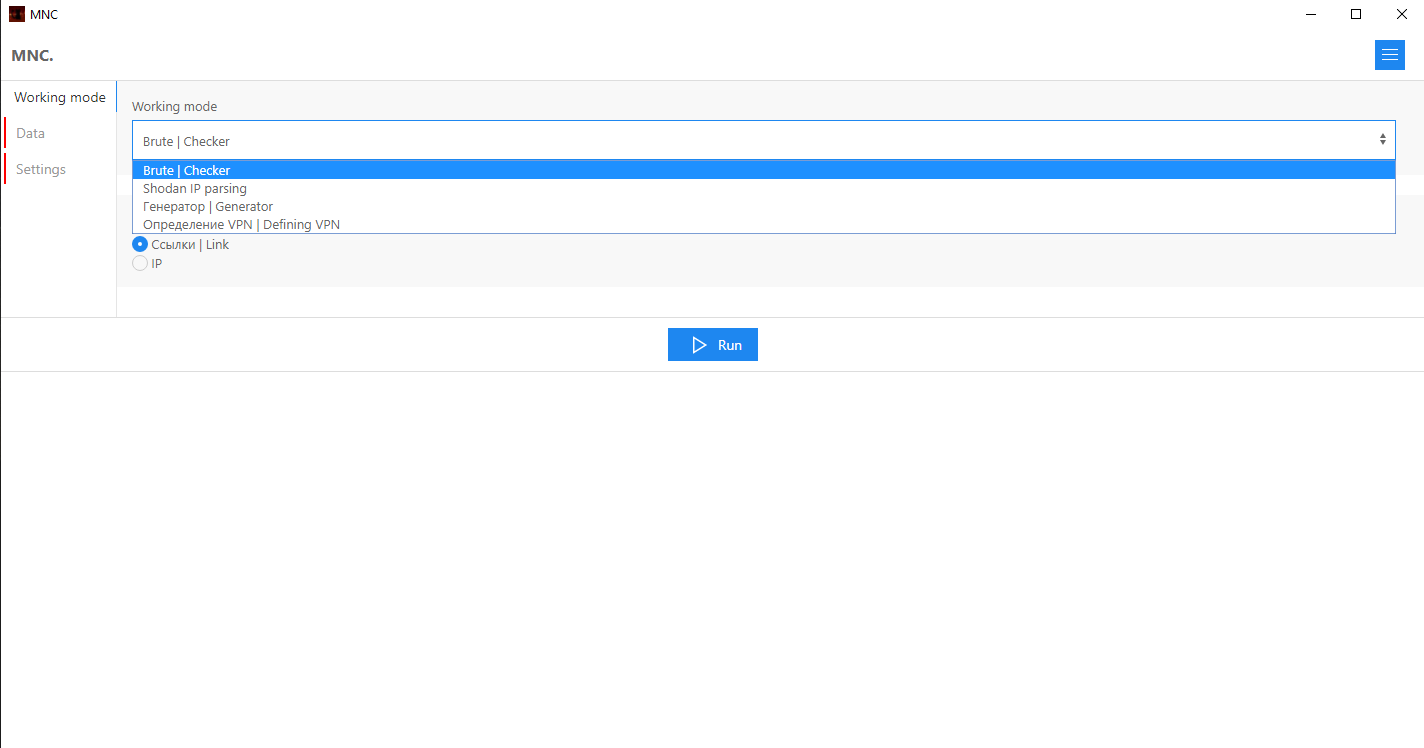Select the Ссылки | Link radio option
This screenshot has width=1424, height=748.
coord(140,245)
